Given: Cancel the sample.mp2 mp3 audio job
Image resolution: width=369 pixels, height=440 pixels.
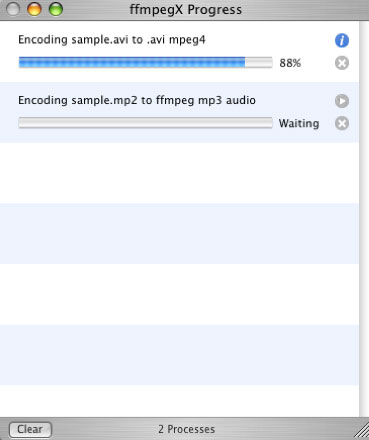Looking at the screenshot, I should (x=342, y=124).
